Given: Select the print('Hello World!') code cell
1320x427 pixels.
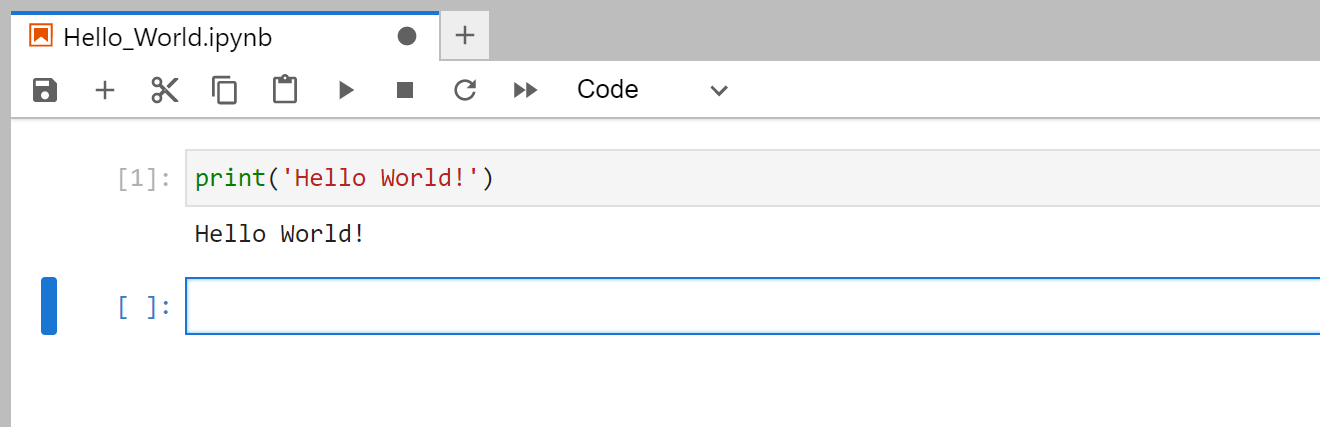Looking at the screenshot, I should [752, 178].
